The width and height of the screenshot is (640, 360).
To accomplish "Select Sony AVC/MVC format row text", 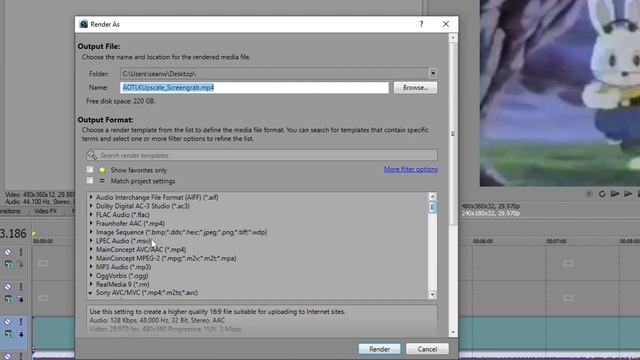I will pyautogui.click(x=147, y=293).
